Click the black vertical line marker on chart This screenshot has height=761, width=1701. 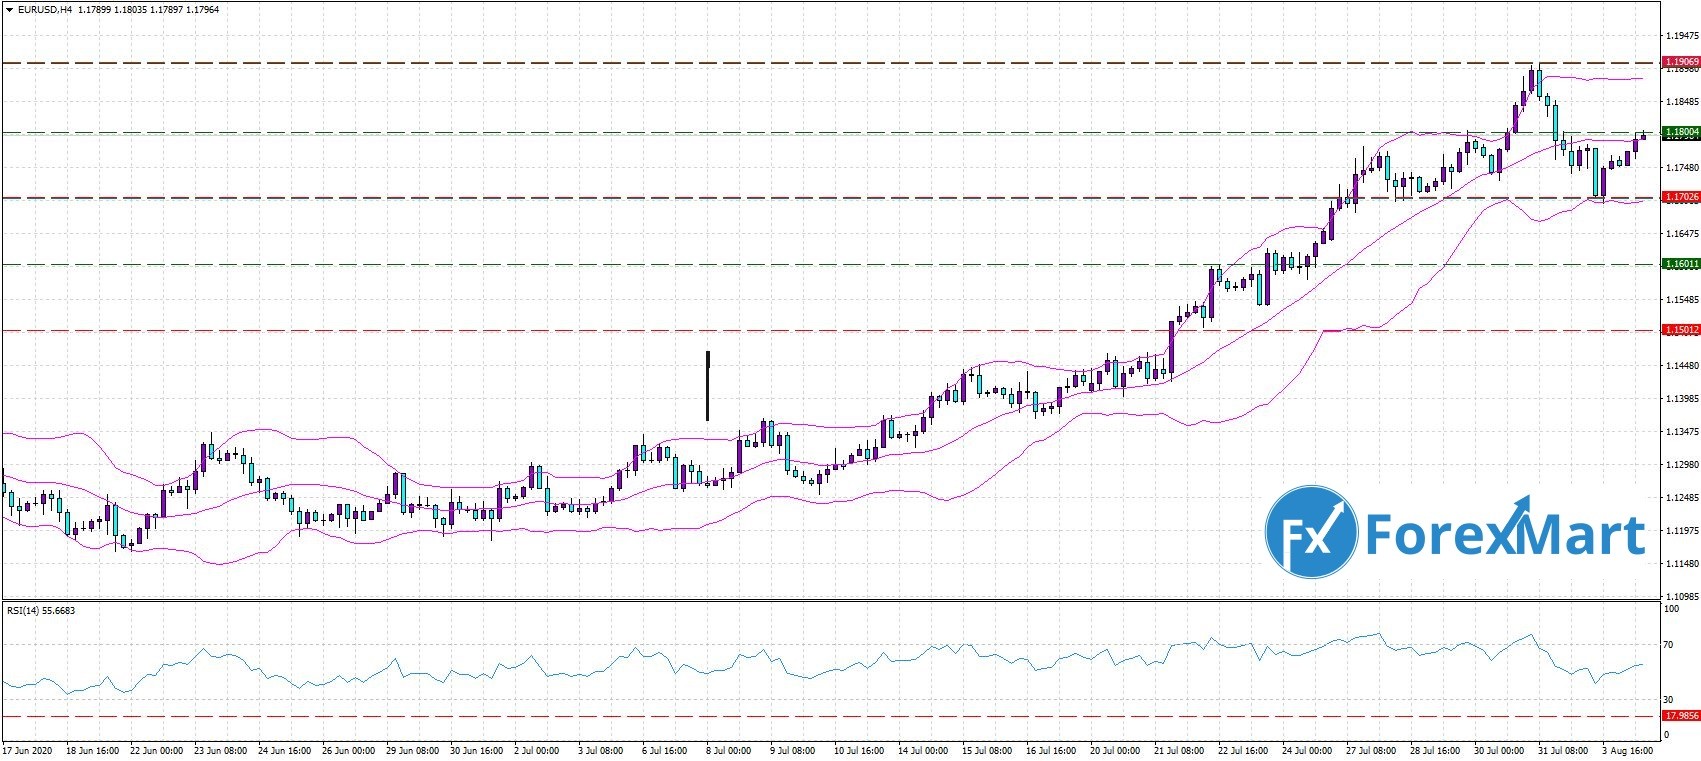point(708,386)
